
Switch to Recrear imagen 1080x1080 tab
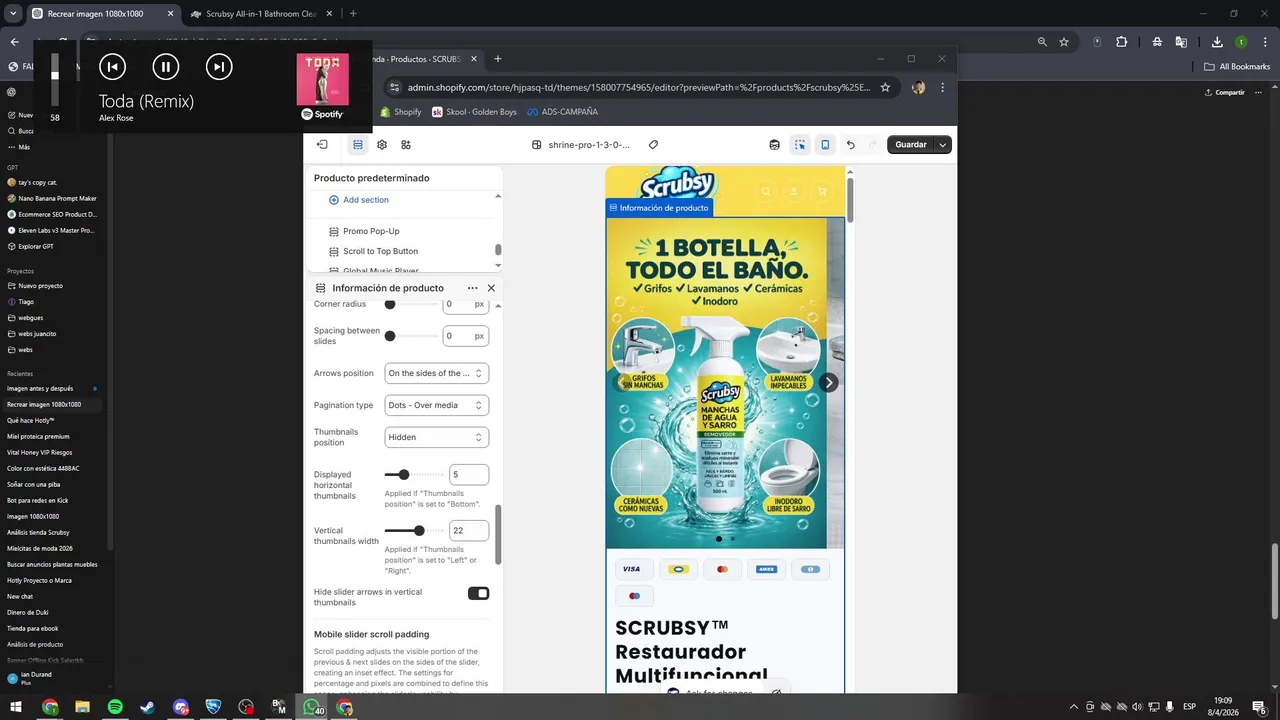click(x=103, y=14)
